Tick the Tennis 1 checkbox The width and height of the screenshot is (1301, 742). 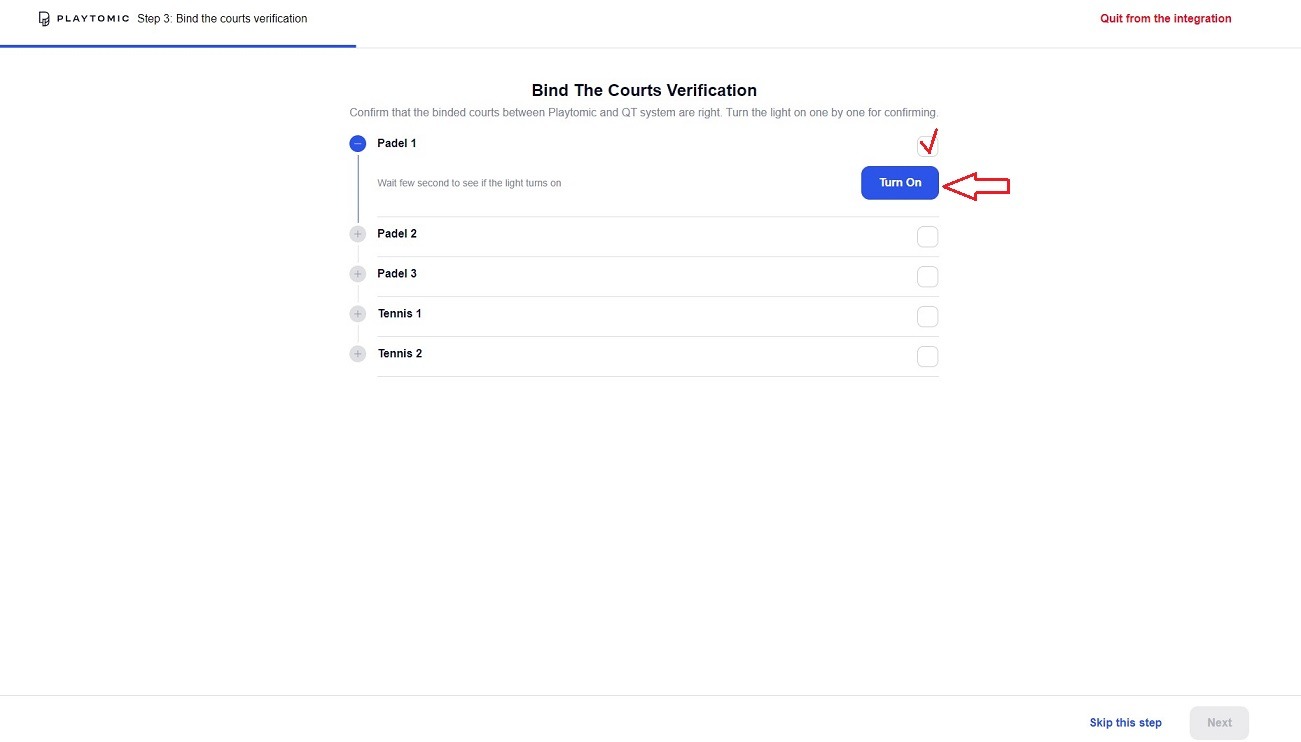click(927, 317)
